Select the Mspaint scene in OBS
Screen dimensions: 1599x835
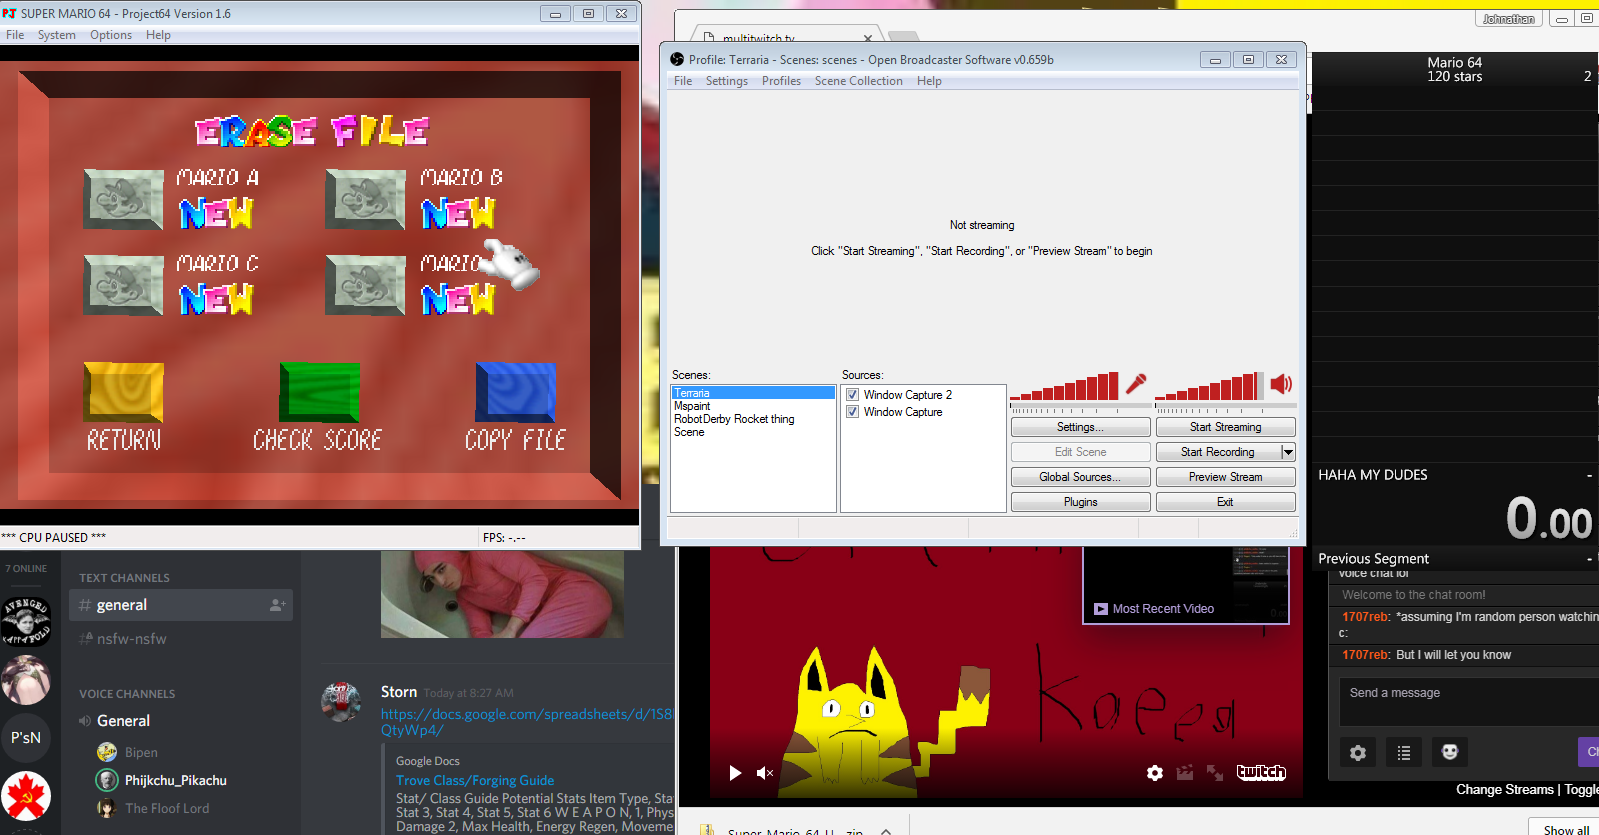(692, 406)
